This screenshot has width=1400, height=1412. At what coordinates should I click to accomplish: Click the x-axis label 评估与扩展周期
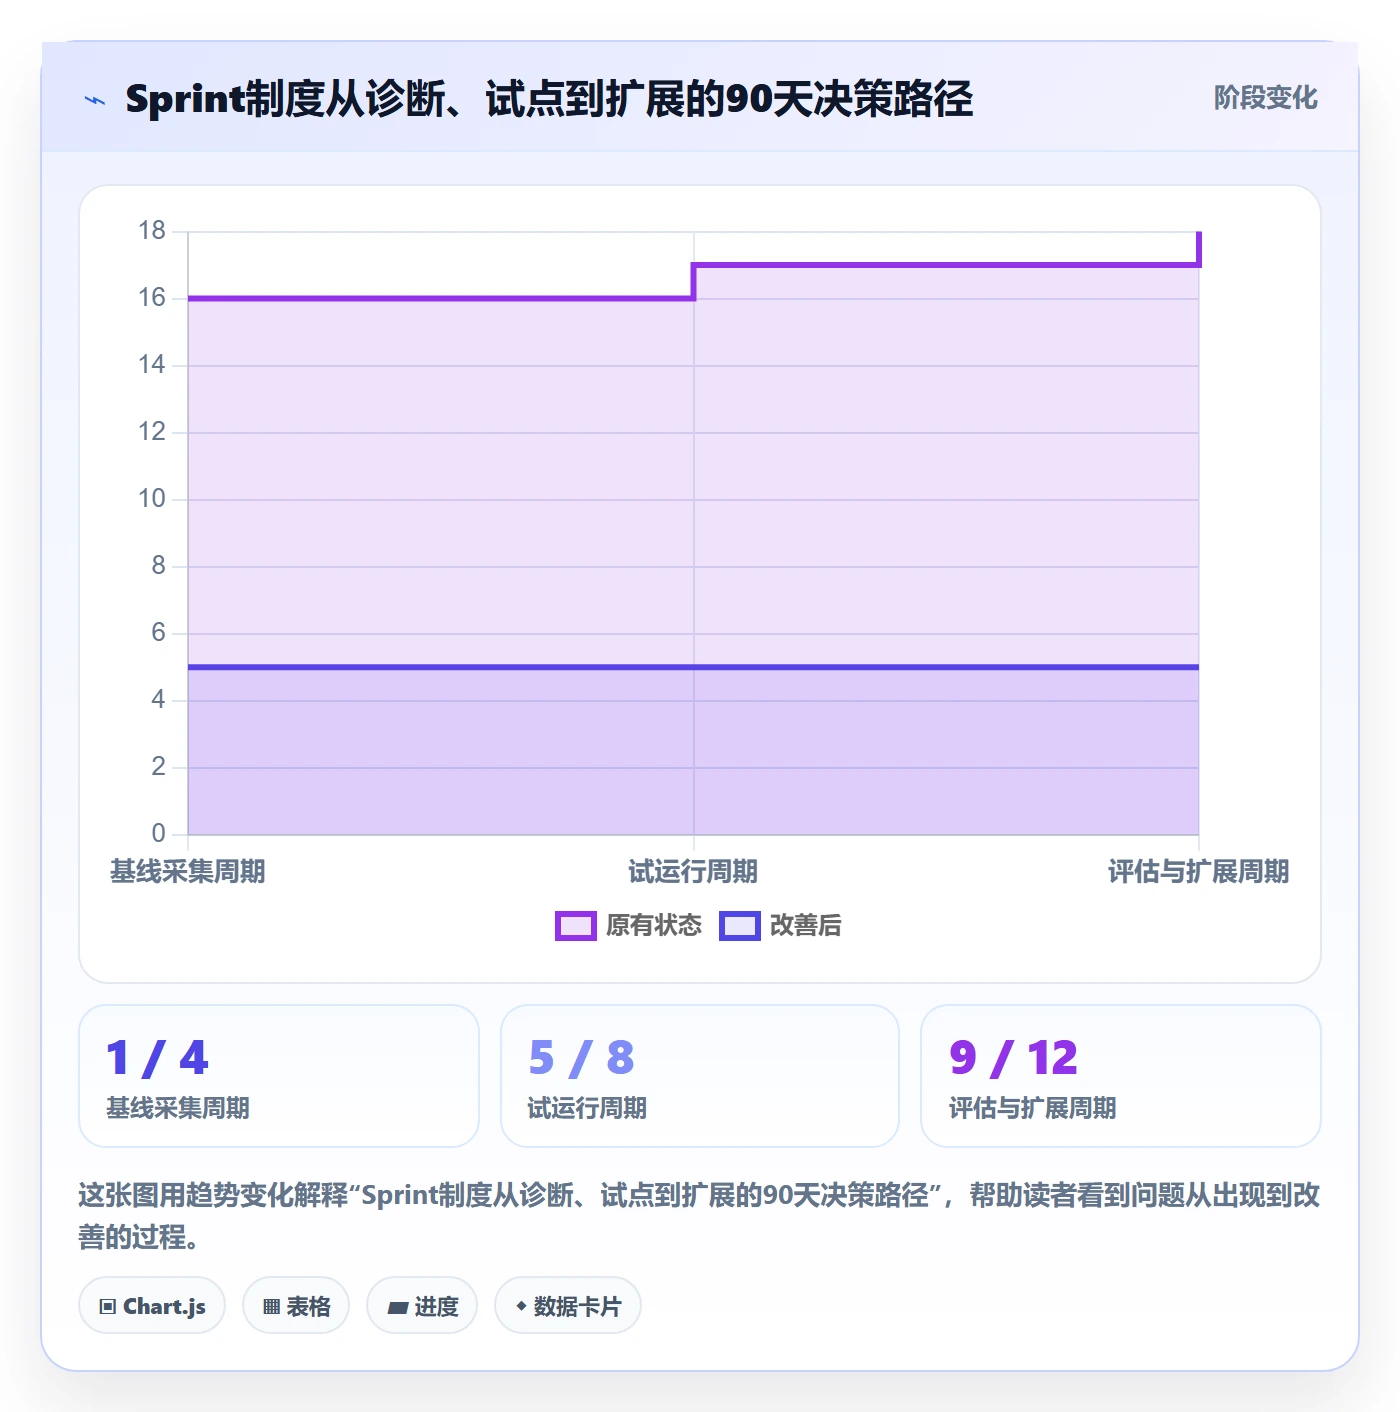[1198, 872]
